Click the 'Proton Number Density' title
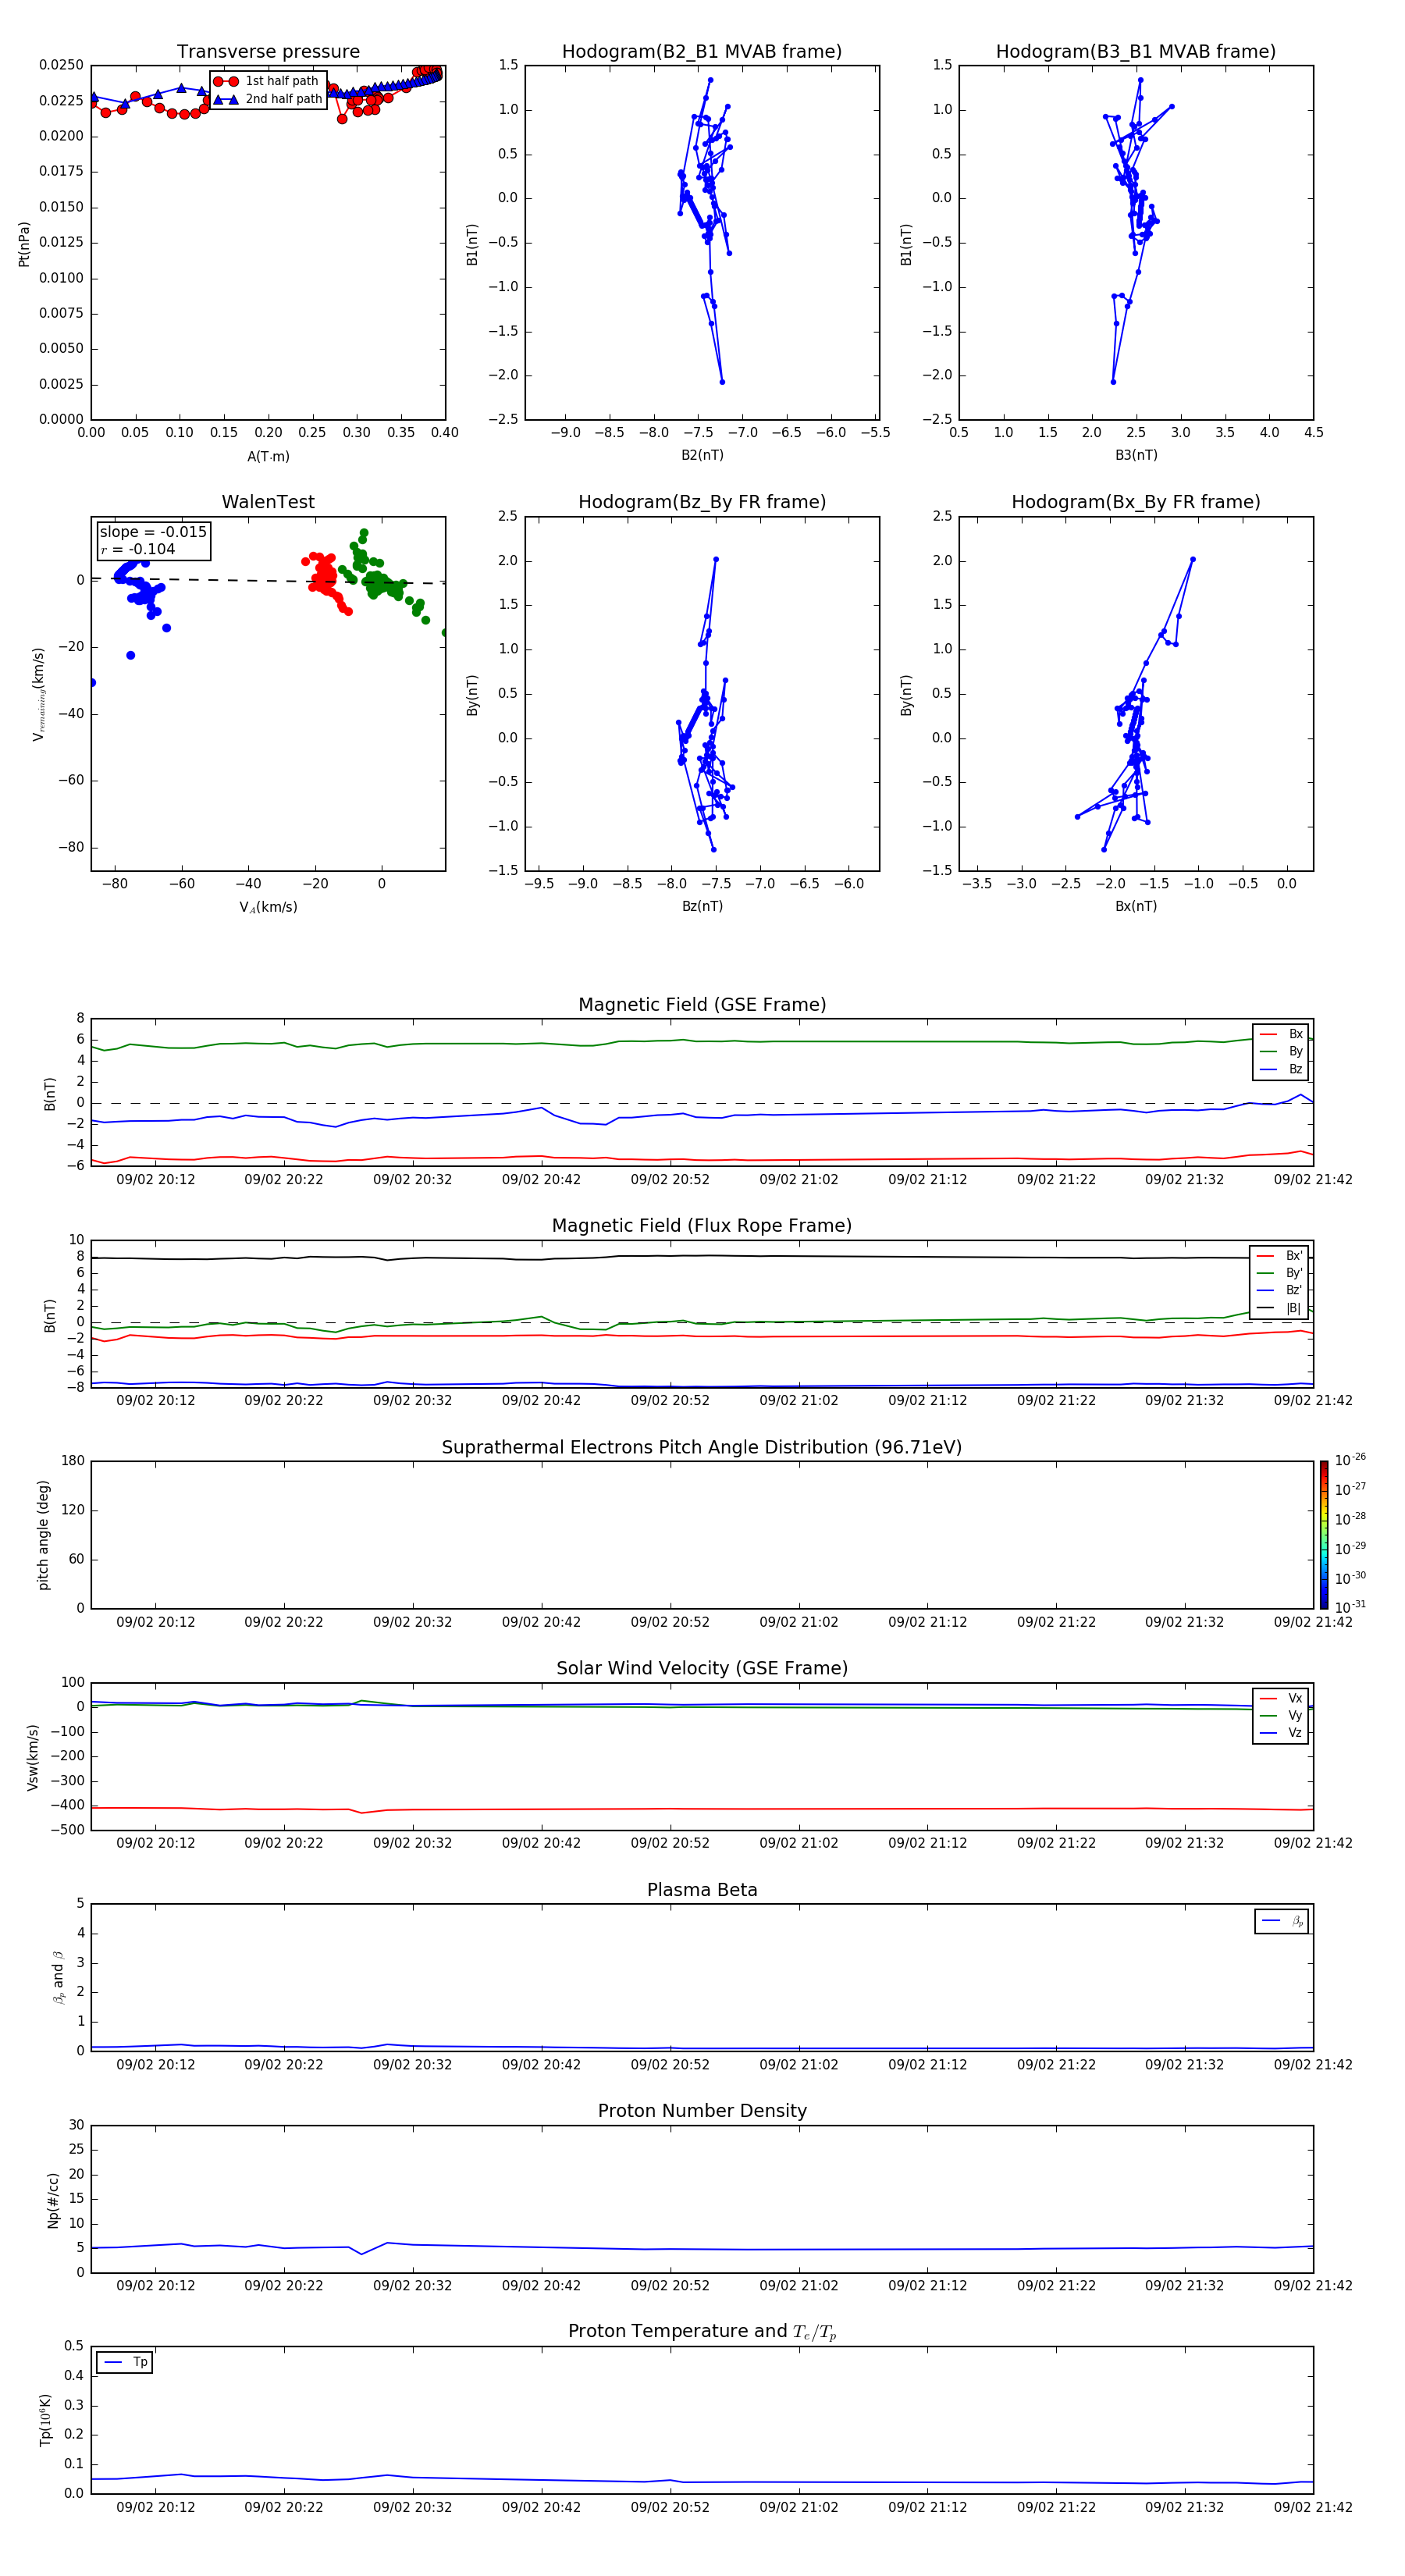 (702, 2111)
